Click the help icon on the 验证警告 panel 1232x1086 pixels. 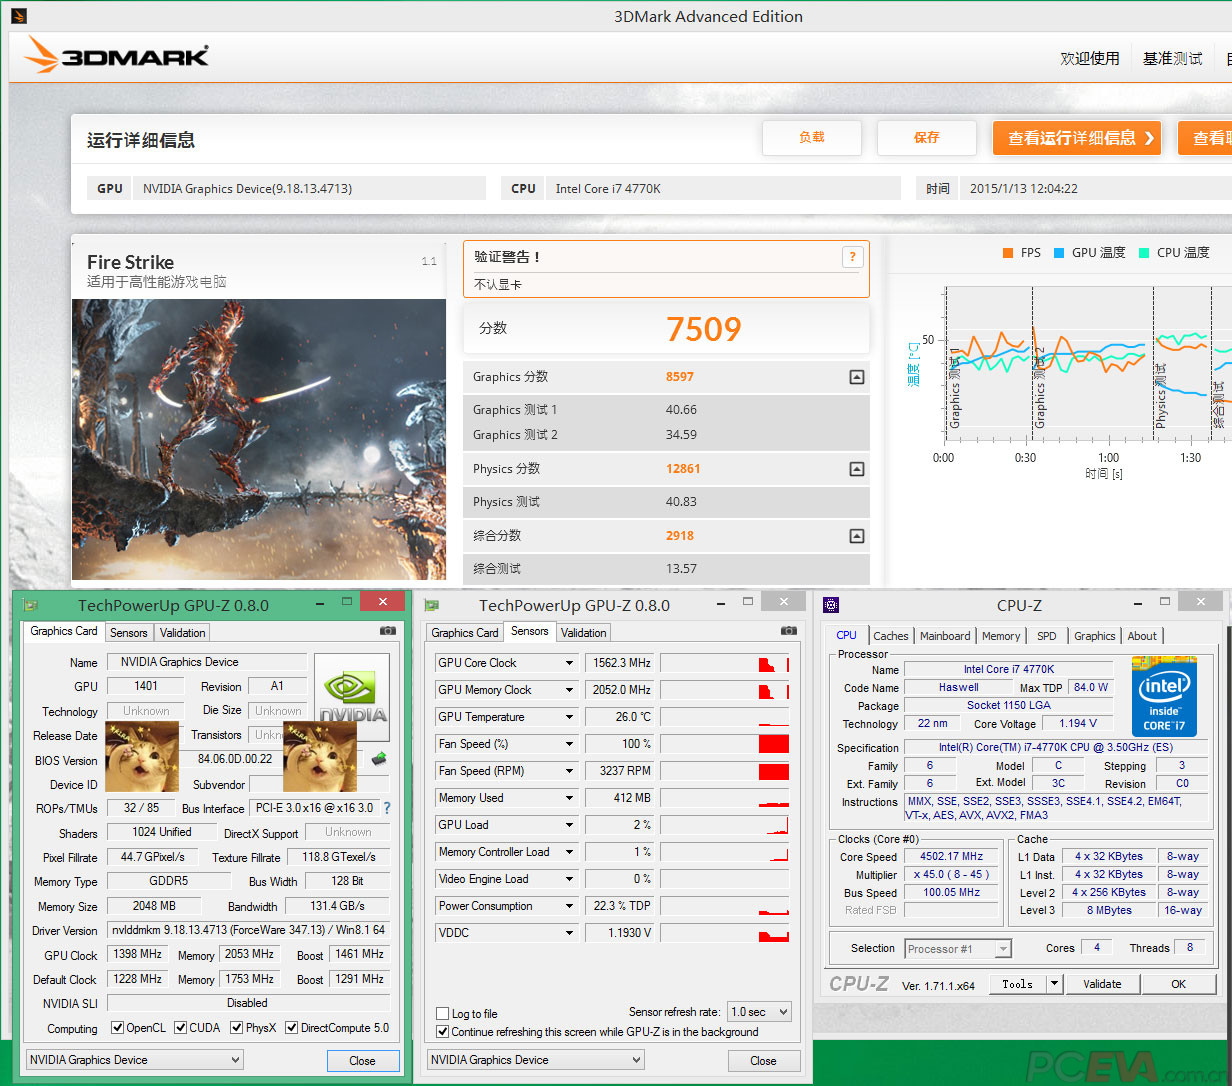(x=852, y=257)
